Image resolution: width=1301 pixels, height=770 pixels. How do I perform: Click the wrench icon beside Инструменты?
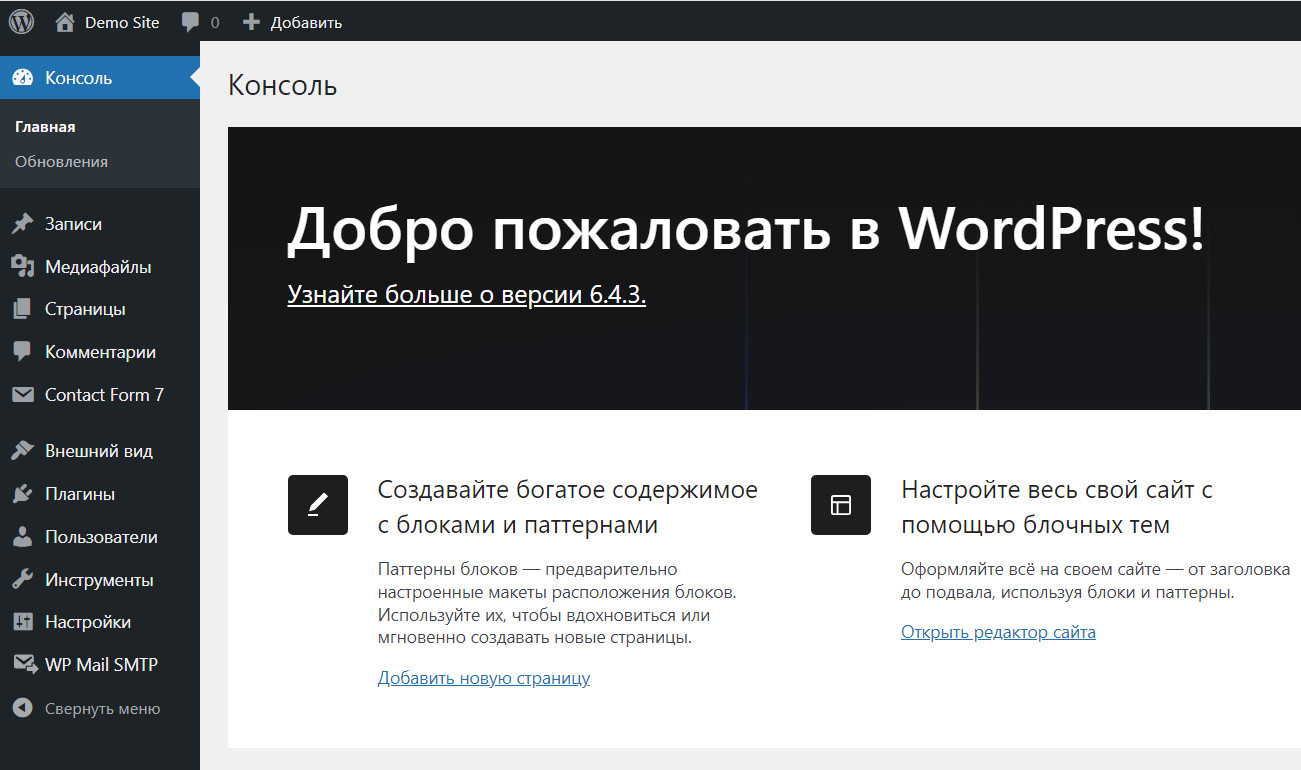(x=22, y=580)
